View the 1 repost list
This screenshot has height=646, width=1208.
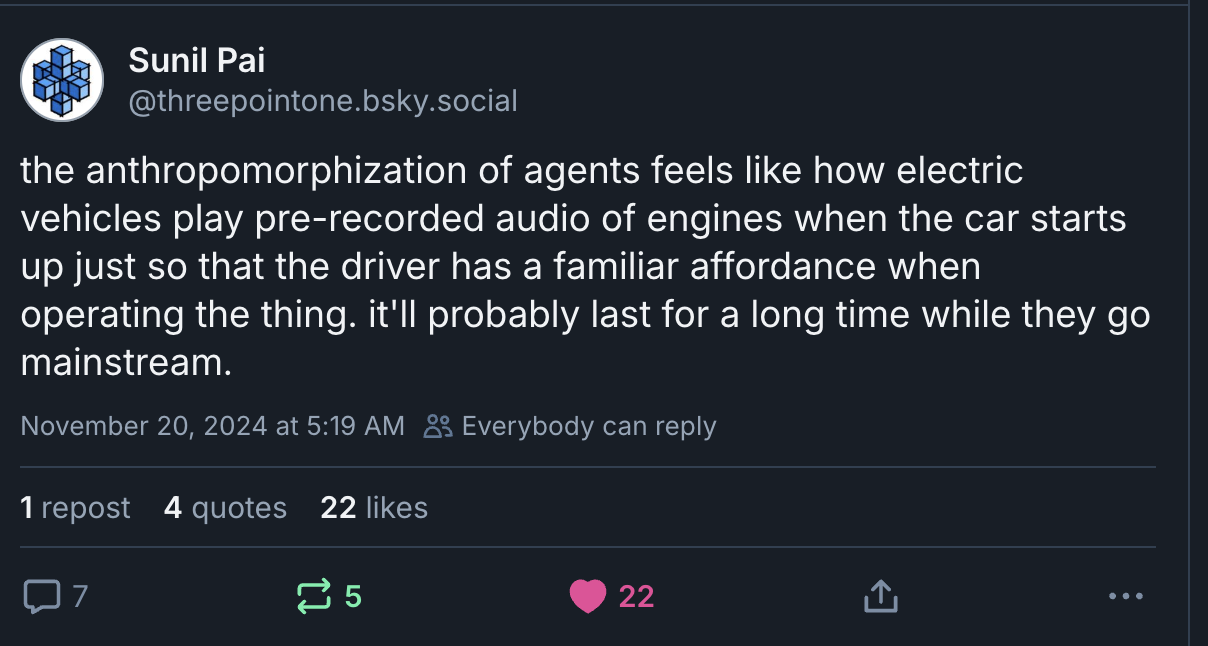pos(75,507)
